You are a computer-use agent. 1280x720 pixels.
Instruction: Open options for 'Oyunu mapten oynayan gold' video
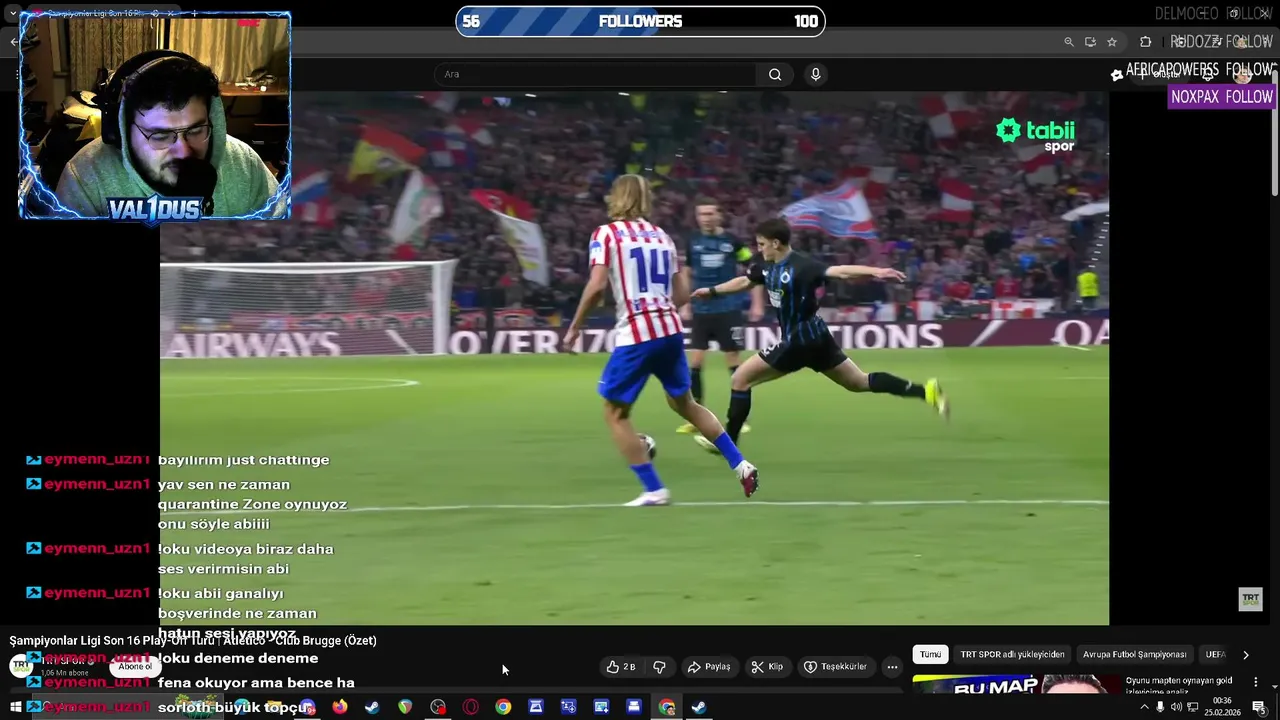tap(1256, 682)
